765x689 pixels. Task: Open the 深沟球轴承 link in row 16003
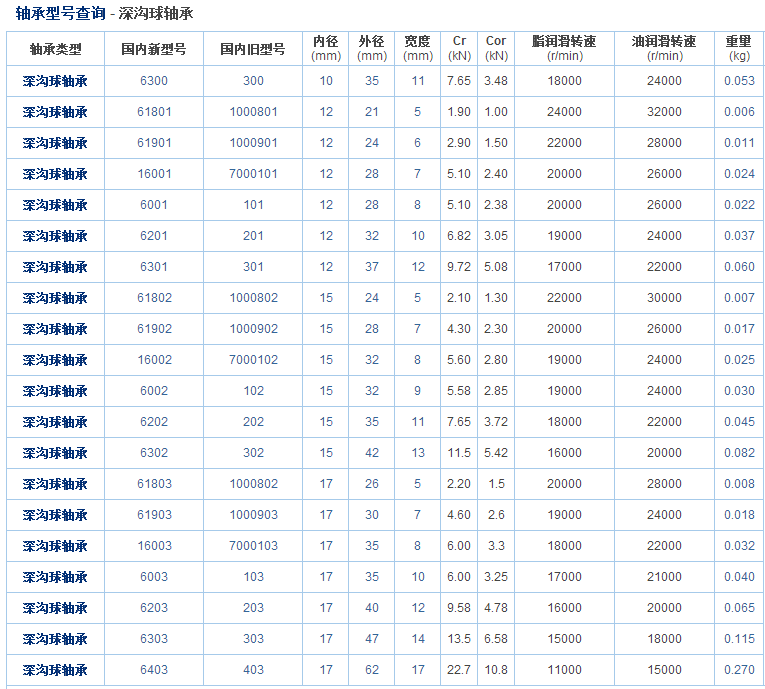click(55, 546)
